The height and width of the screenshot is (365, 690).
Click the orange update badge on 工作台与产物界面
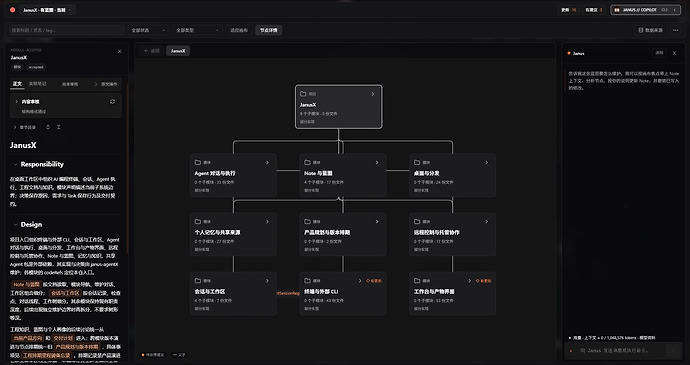click(x=484, y=281)
